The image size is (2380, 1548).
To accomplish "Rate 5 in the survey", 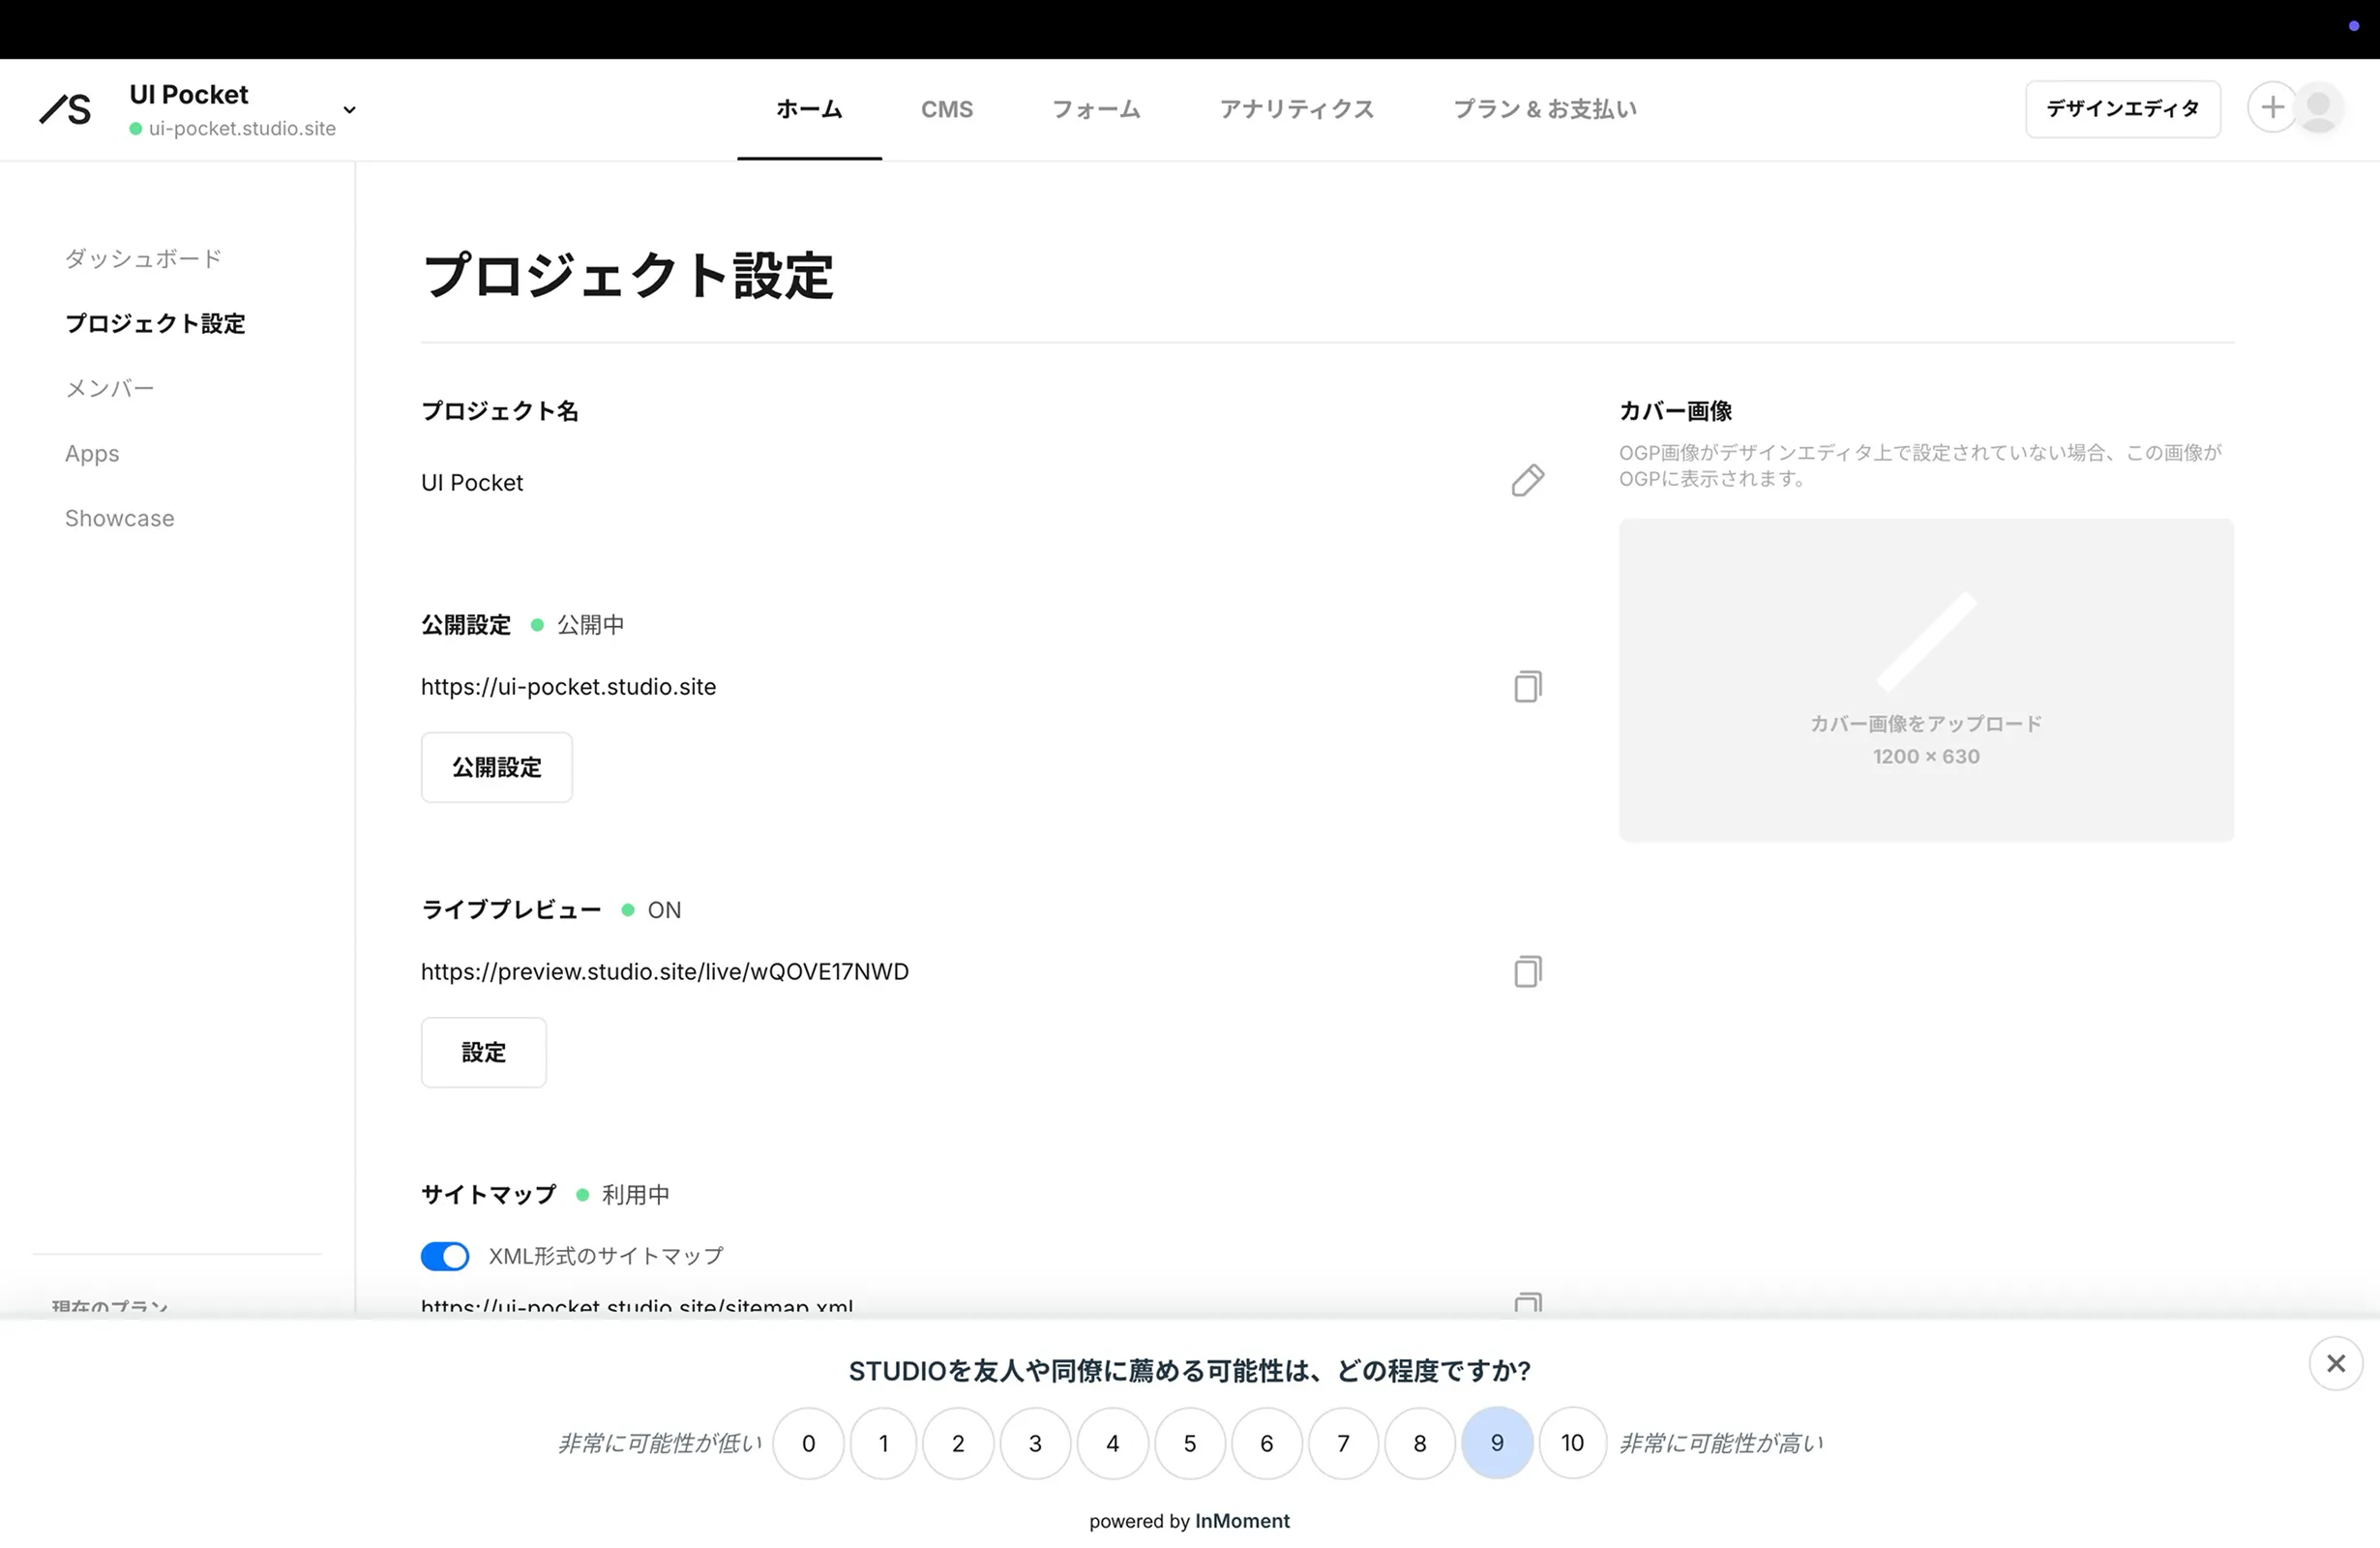I will (x=1189, y=1443).
